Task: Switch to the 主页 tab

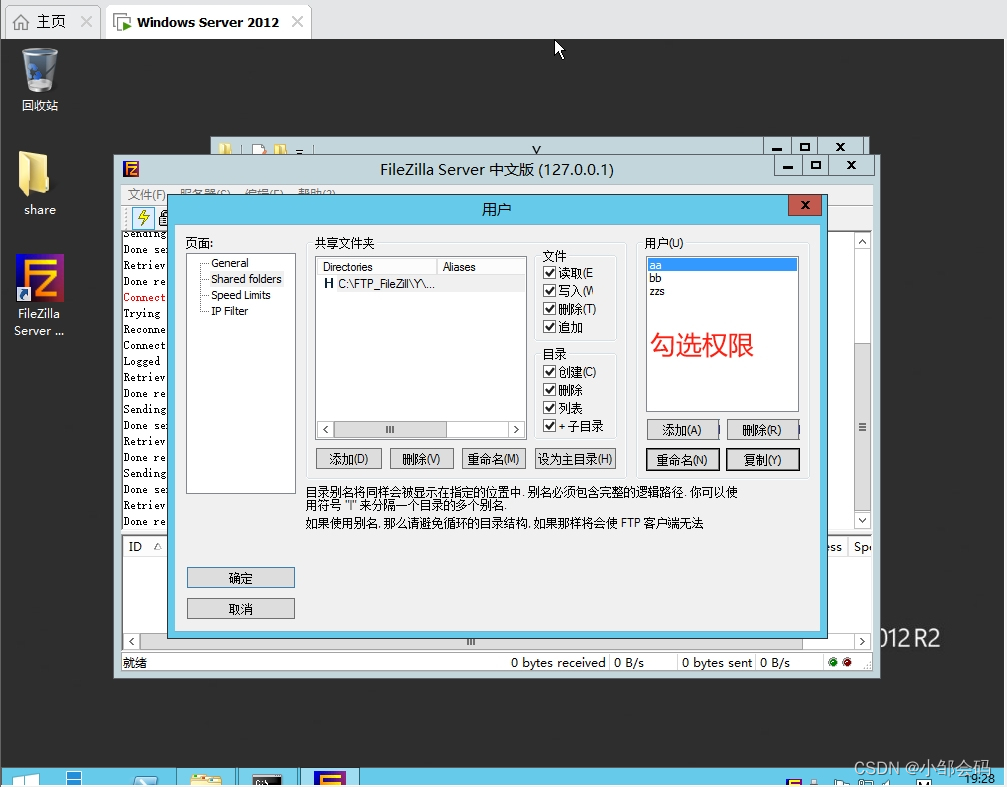Action: point(51,22)
